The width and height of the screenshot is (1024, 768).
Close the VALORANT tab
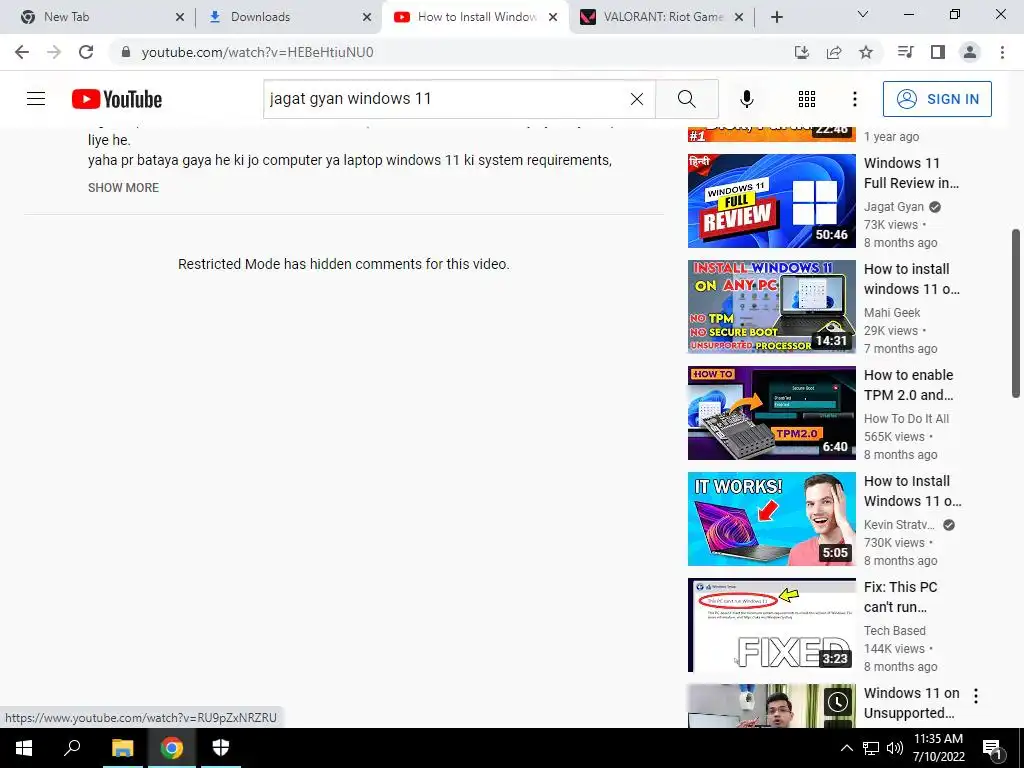(739, 17)
